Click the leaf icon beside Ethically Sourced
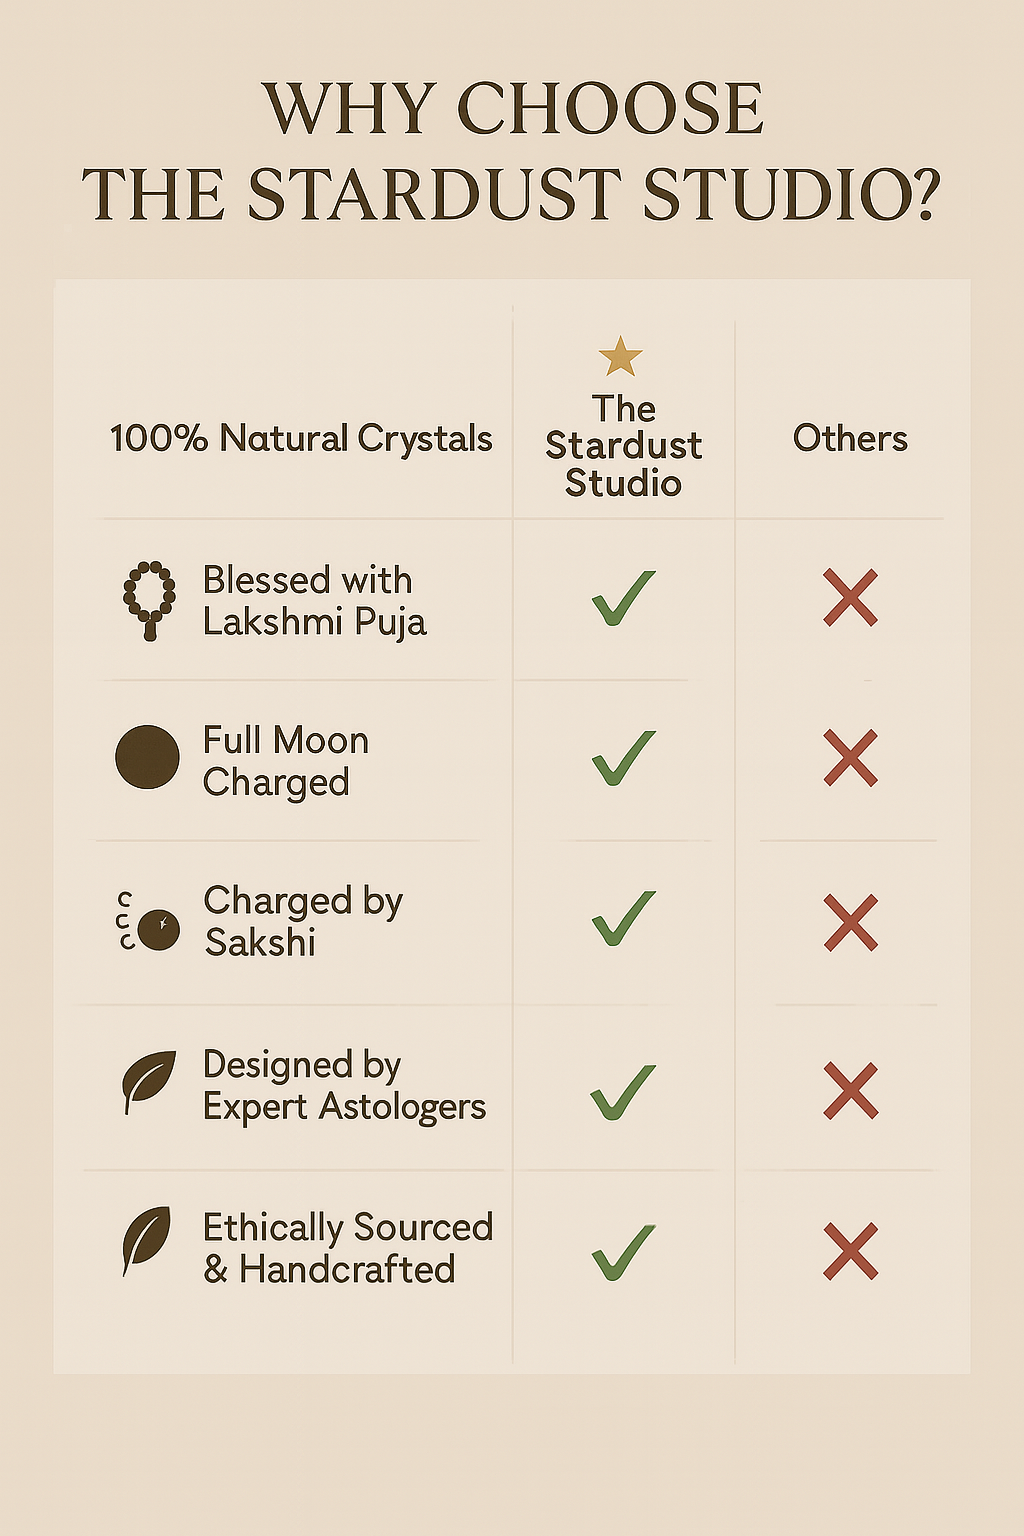 pos(146,1240)
